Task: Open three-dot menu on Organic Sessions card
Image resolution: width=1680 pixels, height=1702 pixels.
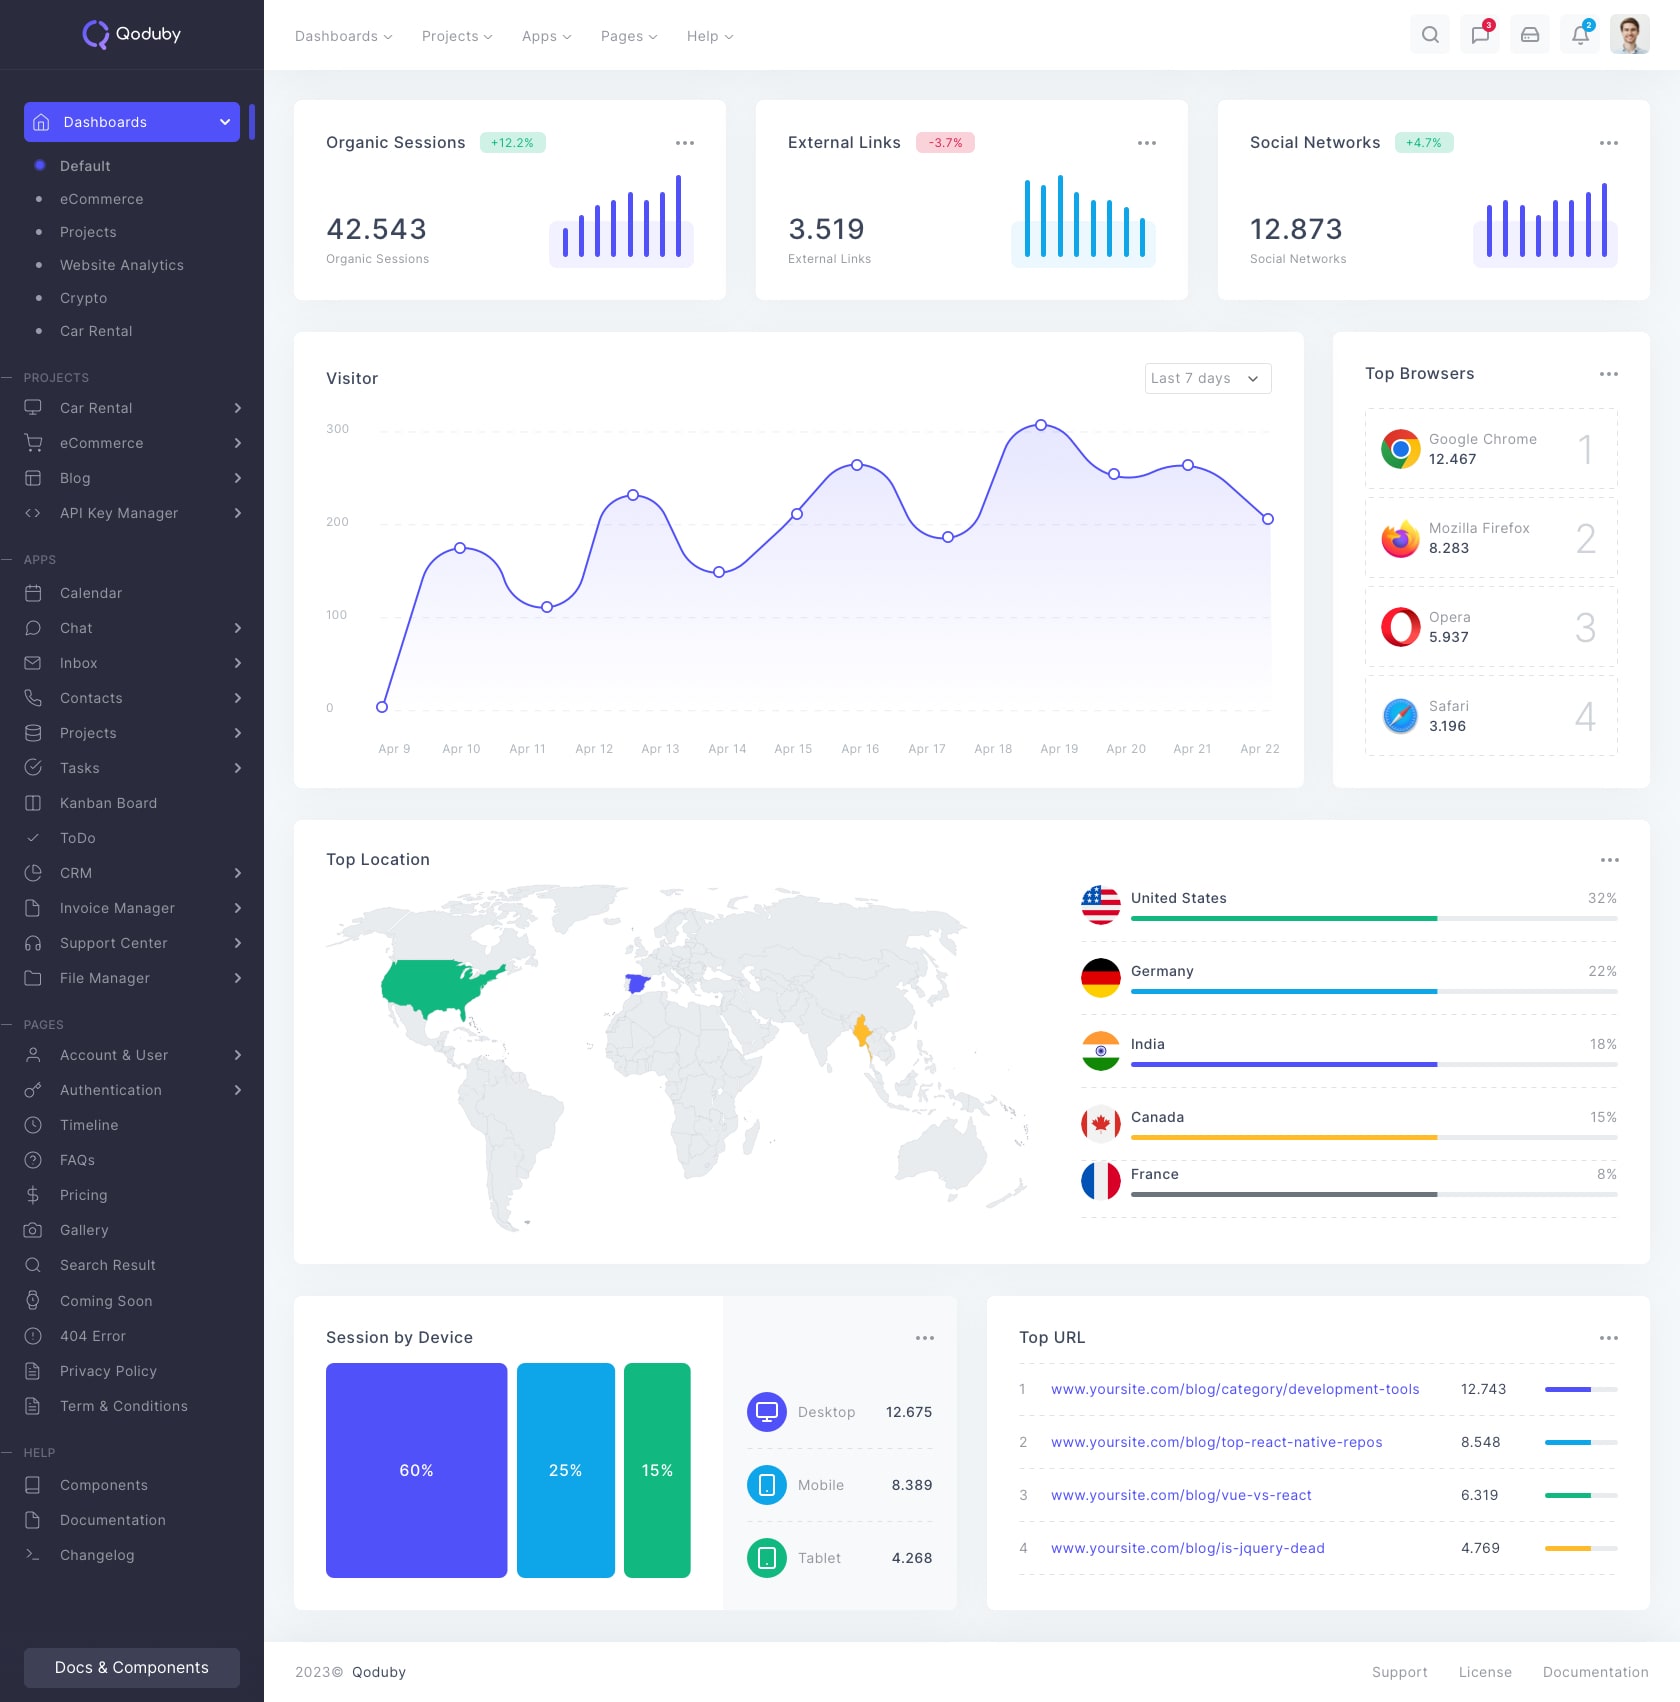Action: (x=685, y=143)
